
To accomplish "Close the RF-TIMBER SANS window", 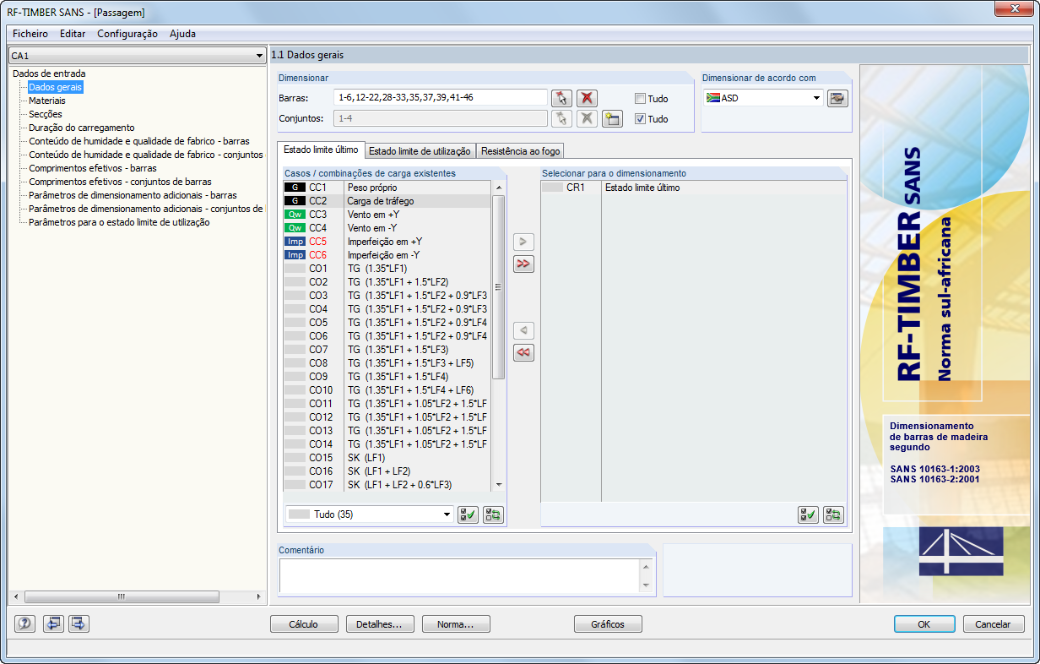I will 1014,9.
